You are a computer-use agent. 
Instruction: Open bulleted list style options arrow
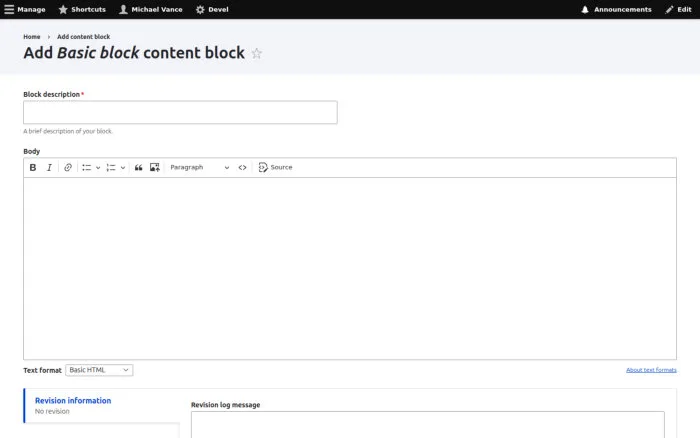98,167
